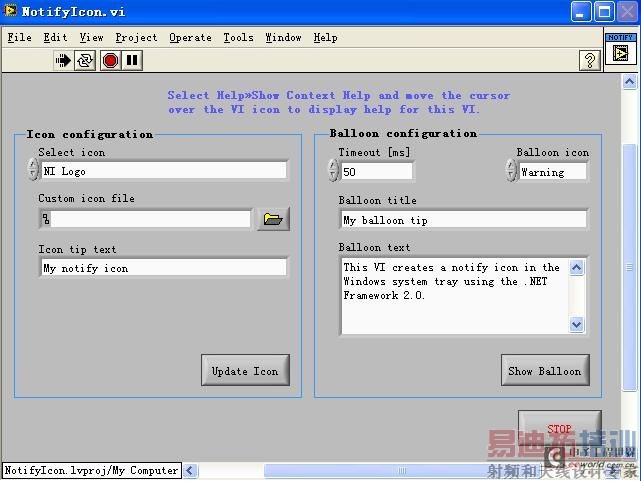This screenshot has height=481, width=641.
Task: Click the Balloon title input field
Action: point(463,220)
